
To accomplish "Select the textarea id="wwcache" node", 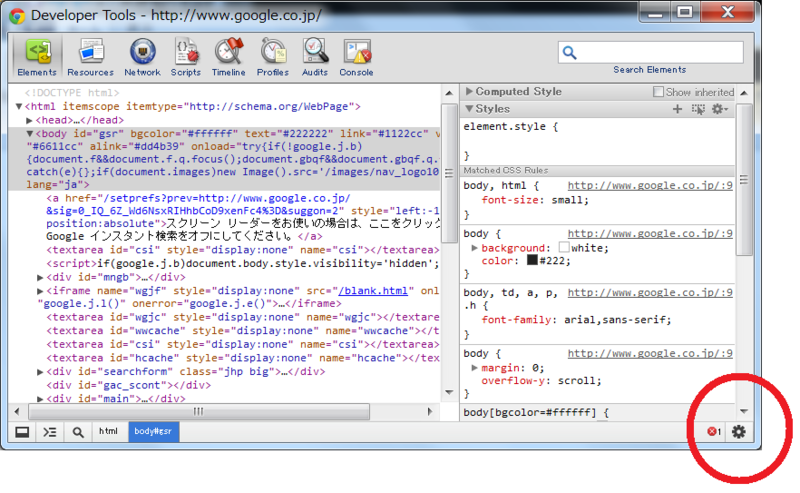I will click(x=243, y=331).
